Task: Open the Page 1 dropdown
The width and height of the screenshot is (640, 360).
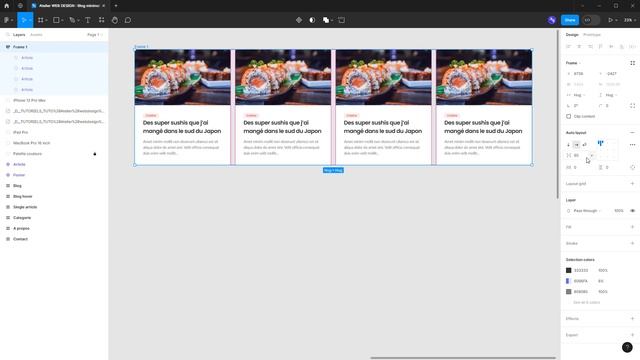Action: point(95,35)
